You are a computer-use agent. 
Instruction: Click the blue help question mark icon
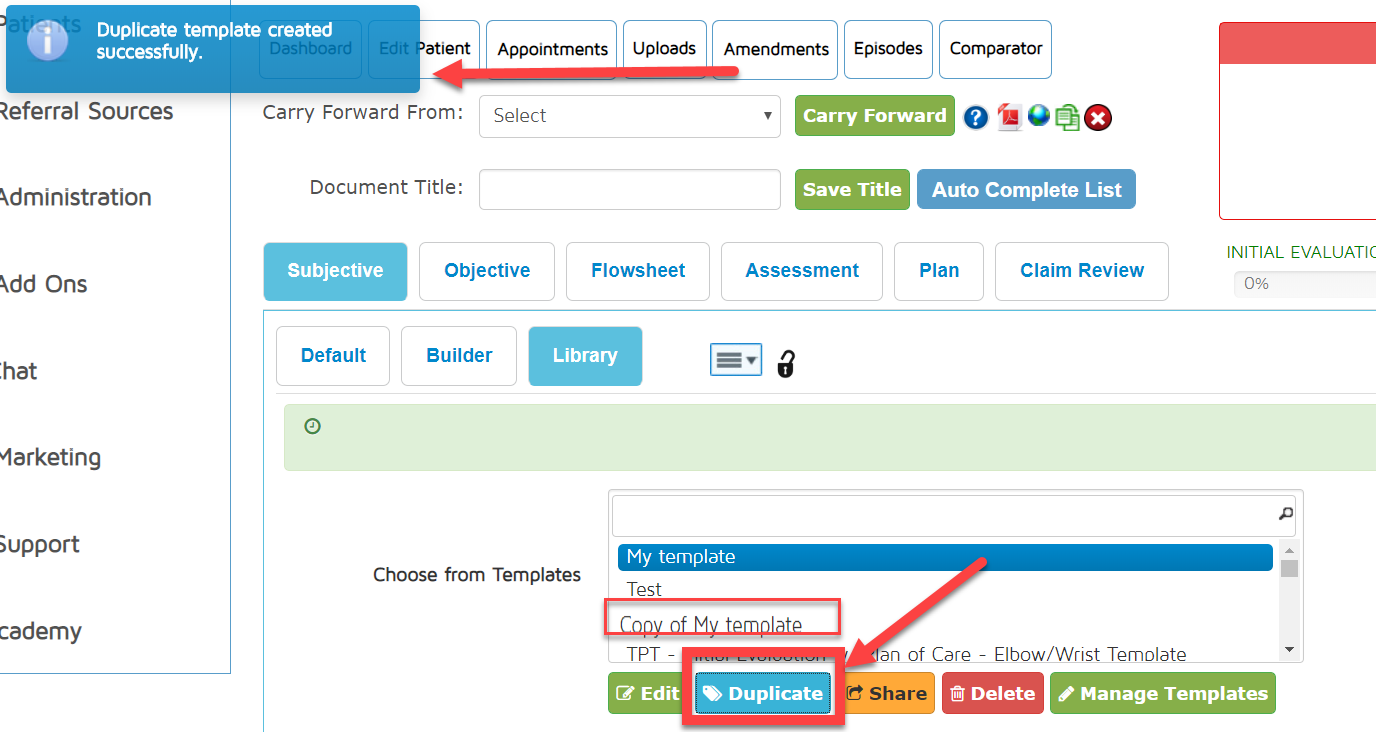[x=976, y=118]
